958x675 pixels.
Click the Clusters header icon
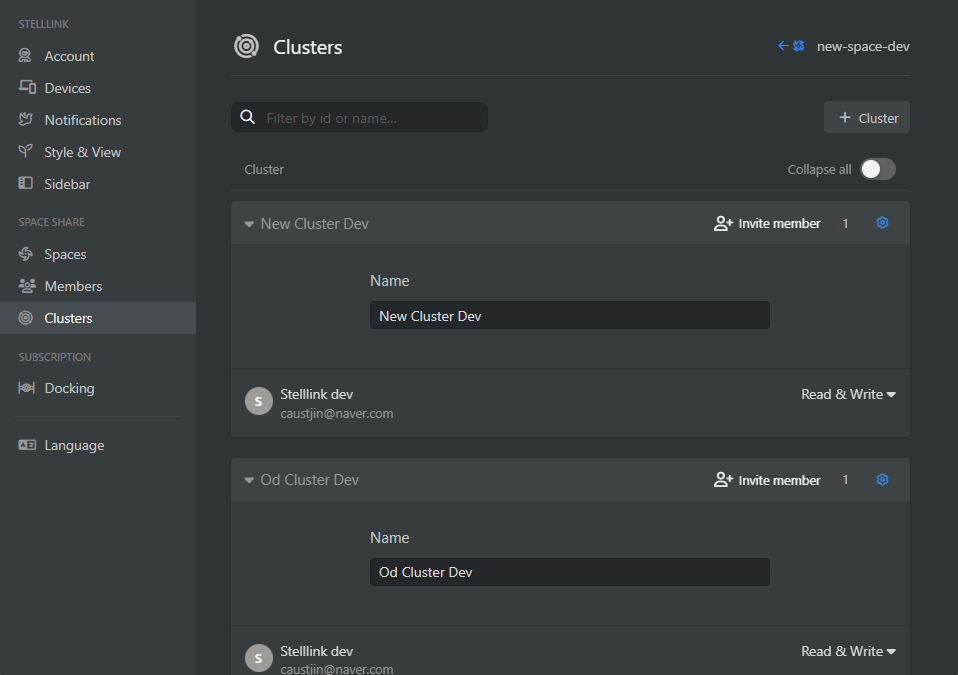coord(246,46)
